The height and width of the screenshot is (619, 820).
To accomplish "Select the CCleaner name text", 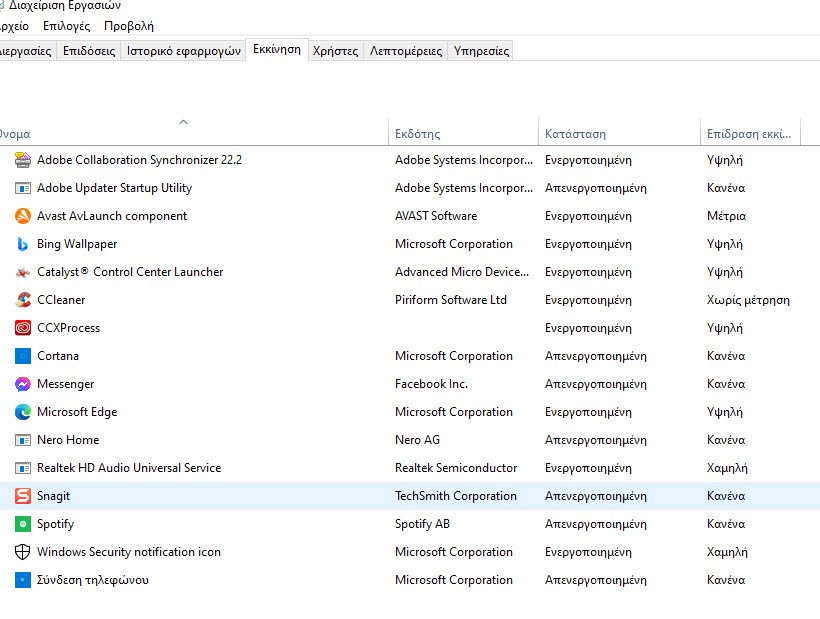I will 61,300.
